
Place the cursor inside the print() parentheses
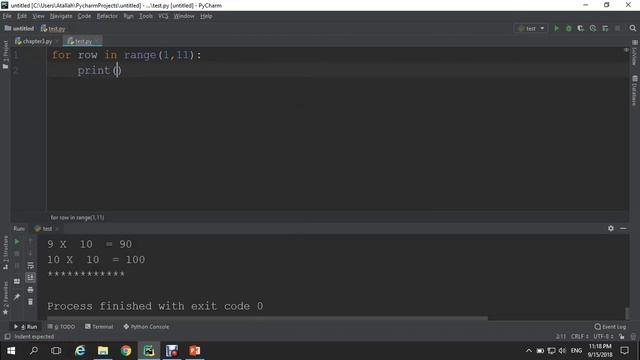(117, 71)
